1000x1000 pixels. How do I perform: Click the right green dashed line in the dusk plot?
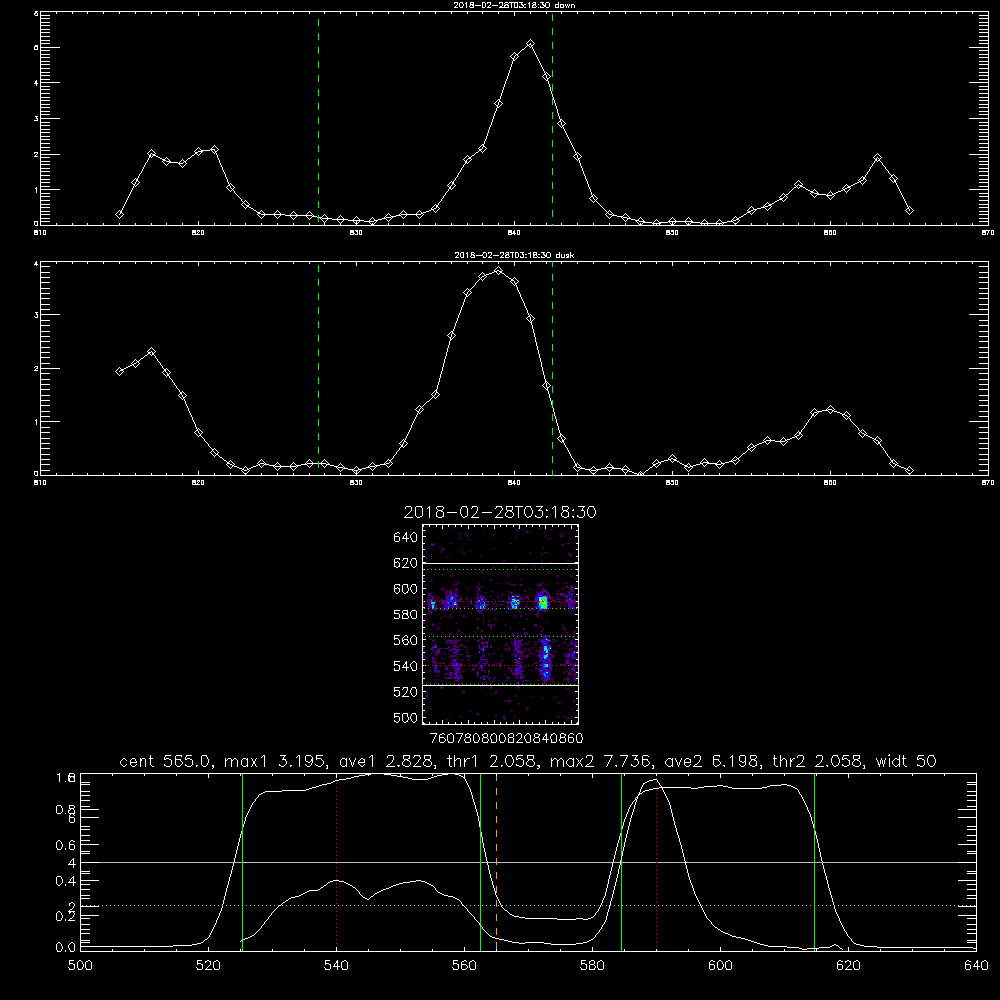coord(552,368)
